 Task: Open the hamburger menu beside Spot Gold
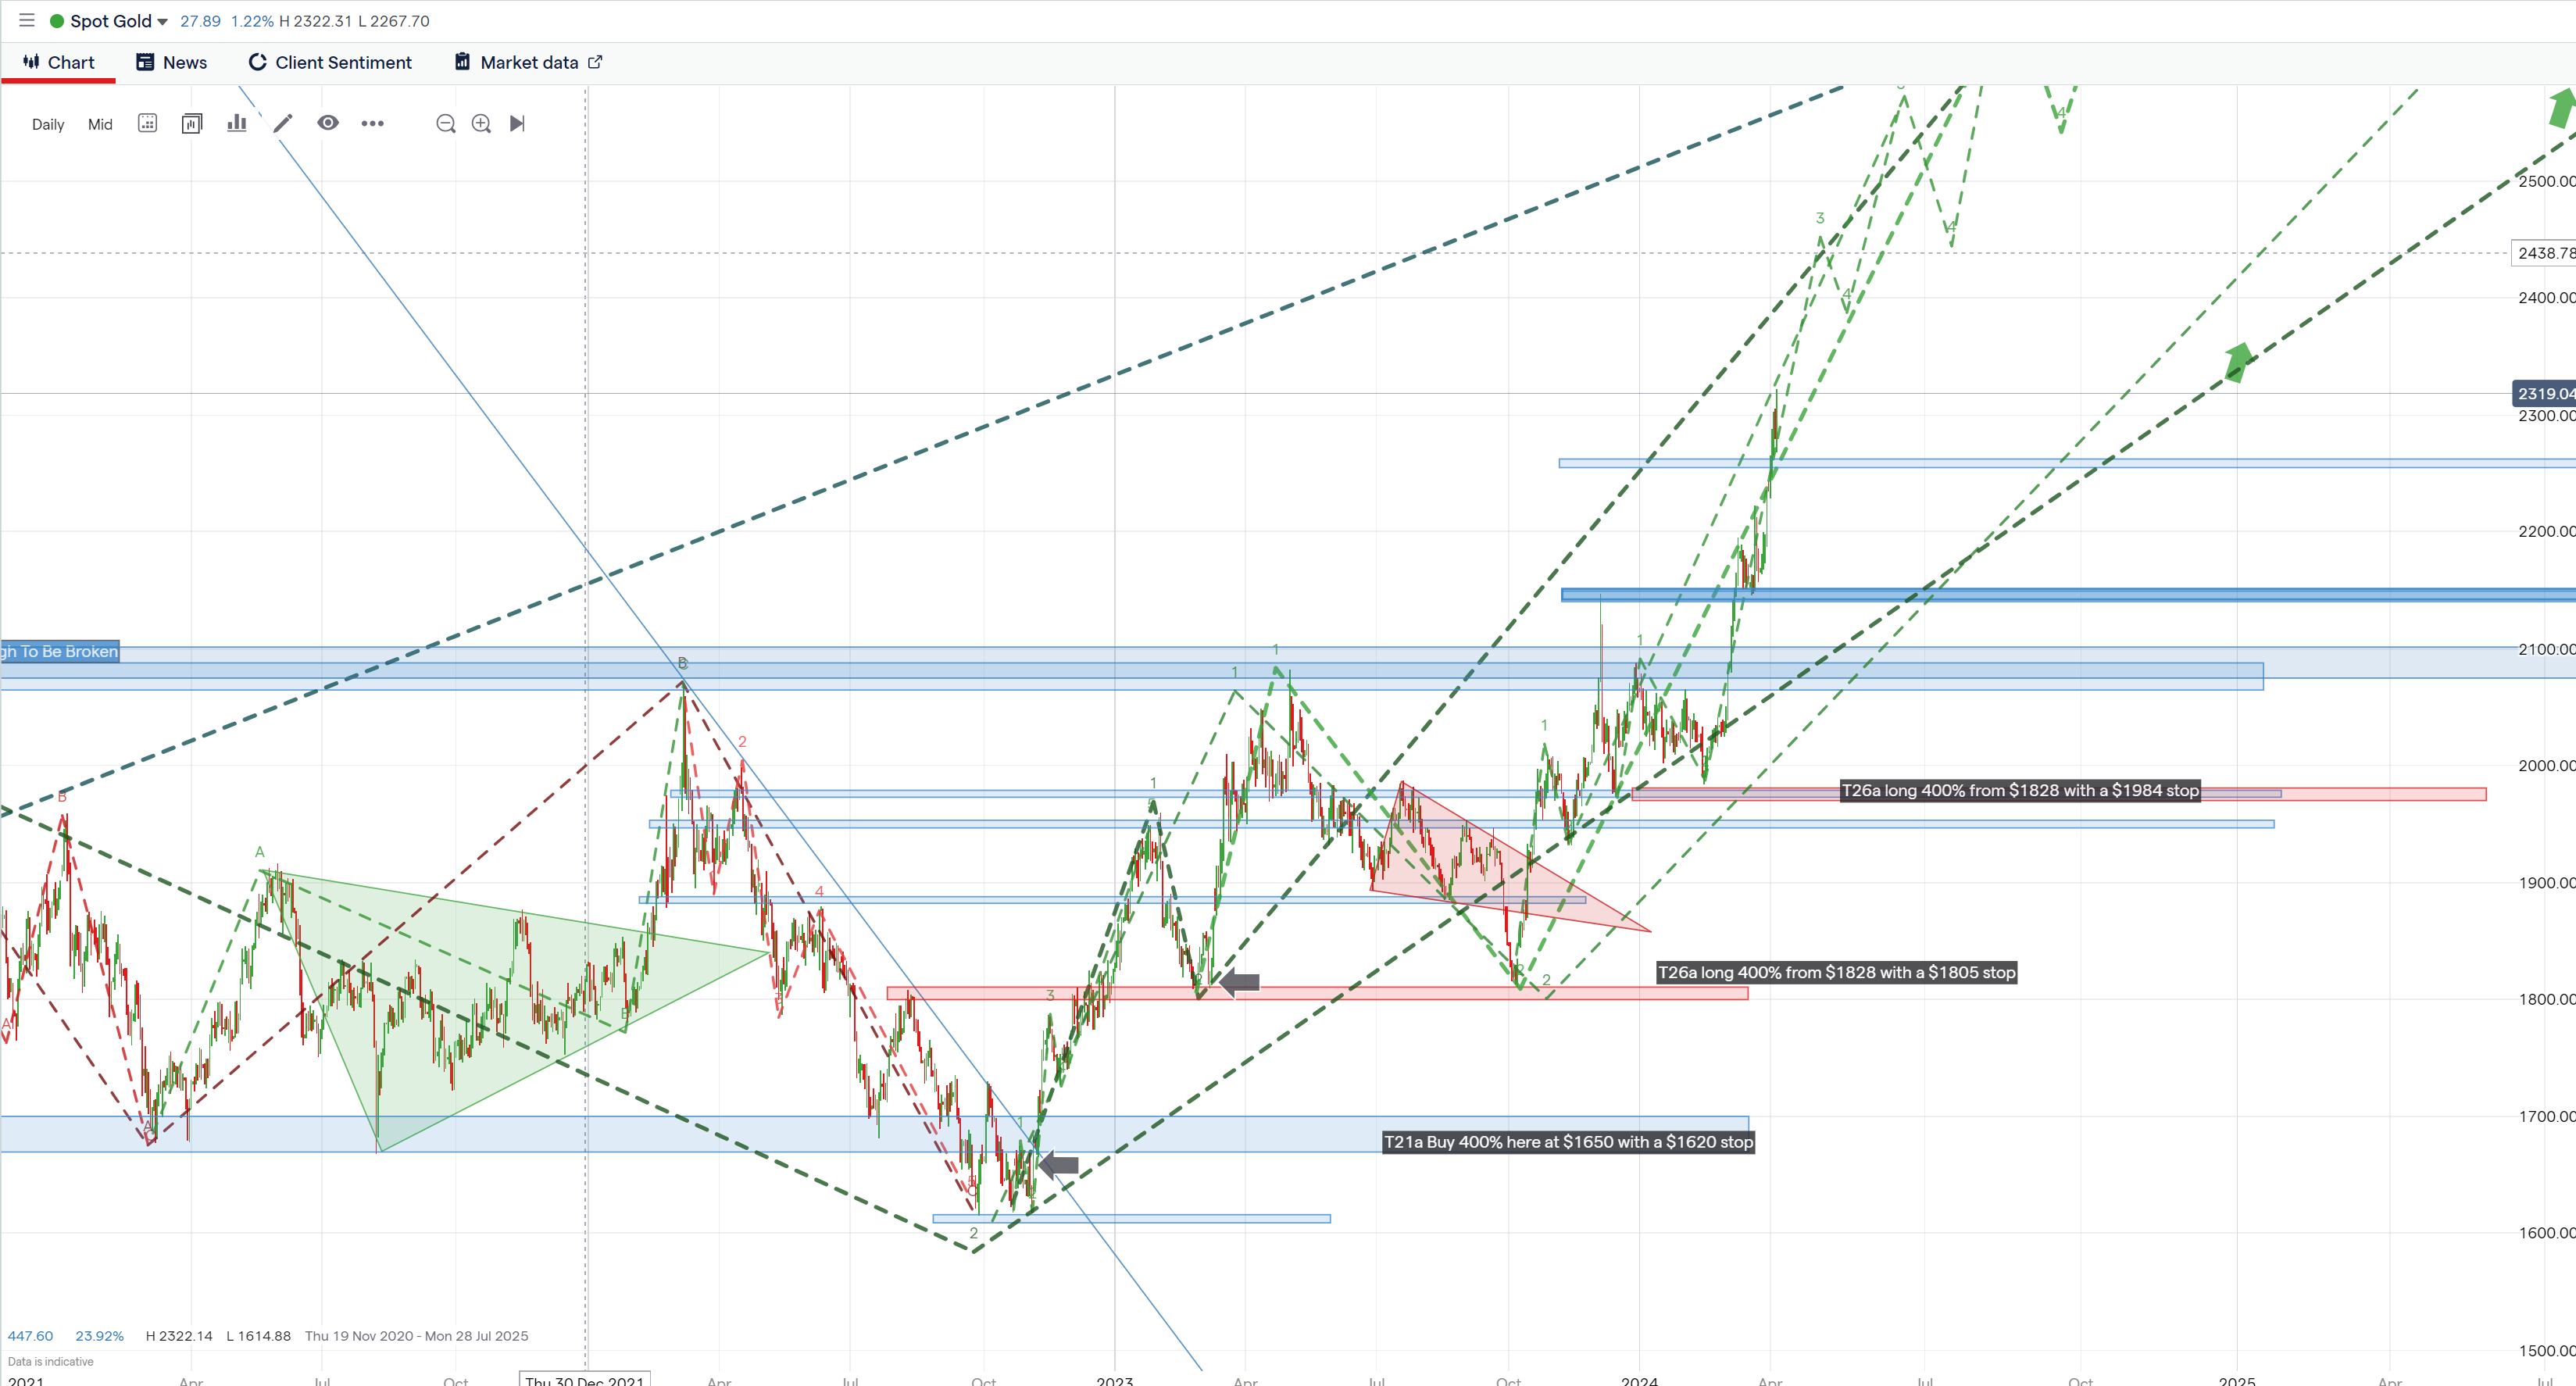(27, 20)
